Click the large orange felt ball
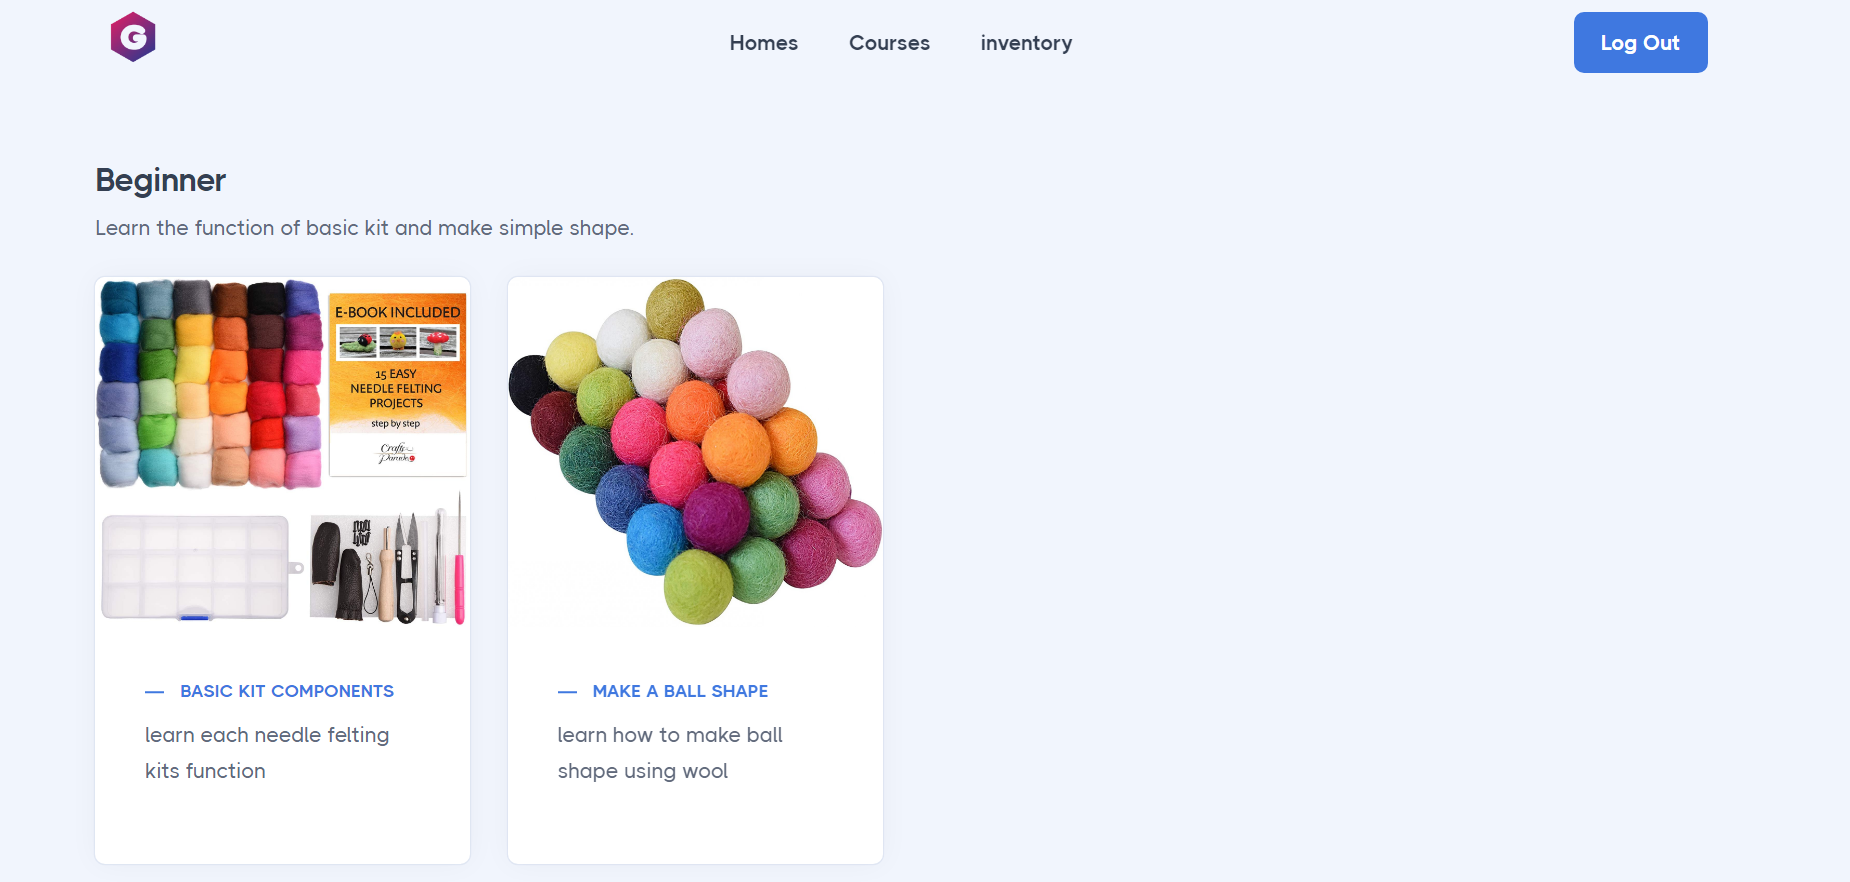Screen dimensions: 1850x882 pyautogui.click(x=737, y=449)
